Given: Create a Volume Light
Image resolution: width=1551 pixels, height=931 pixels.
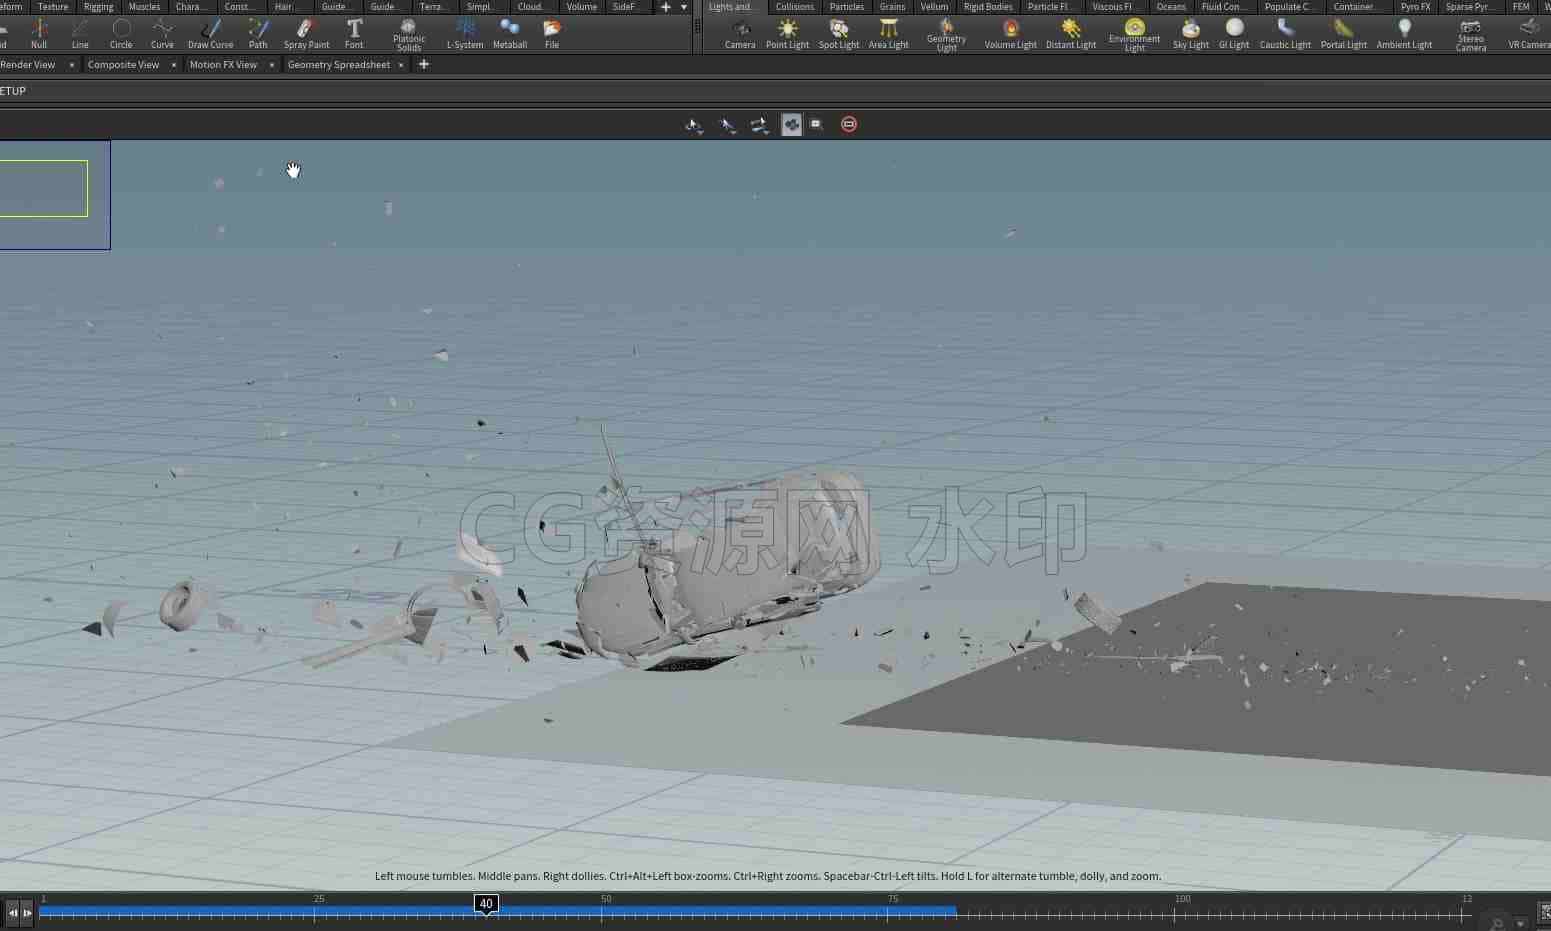Looking at the screenshot, I should point(1010,34).
